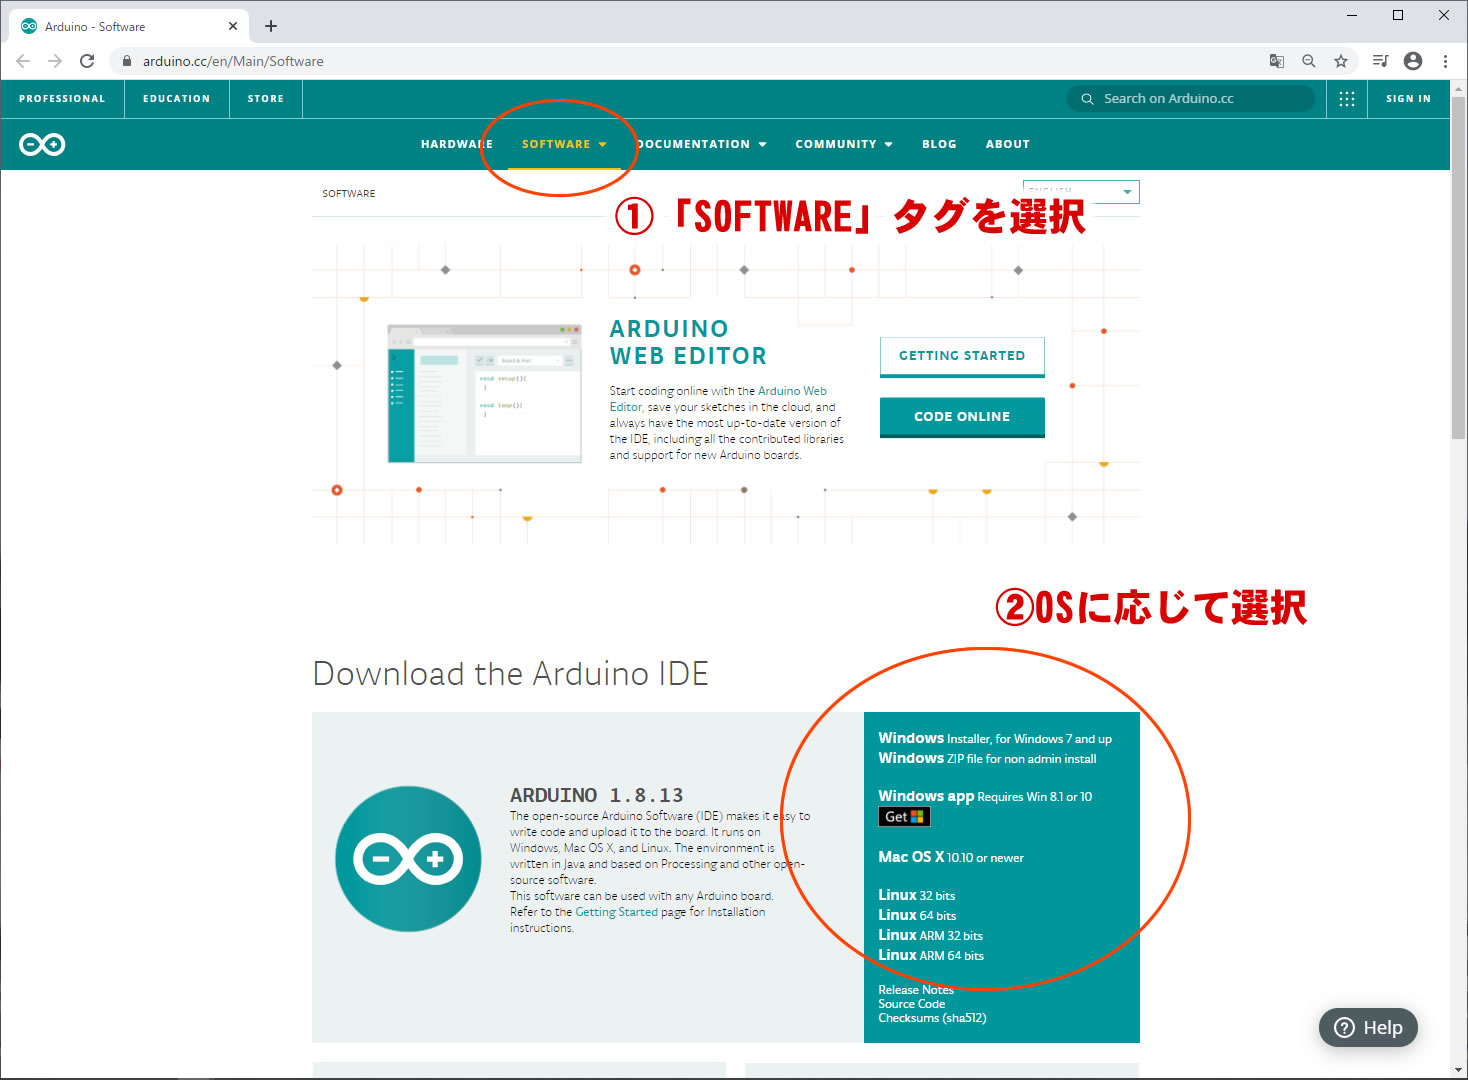The width and height of the screenshot is (1468, 1080).
Task: Click the Microsoft Store Get badge
Action: tap(904, 817)
